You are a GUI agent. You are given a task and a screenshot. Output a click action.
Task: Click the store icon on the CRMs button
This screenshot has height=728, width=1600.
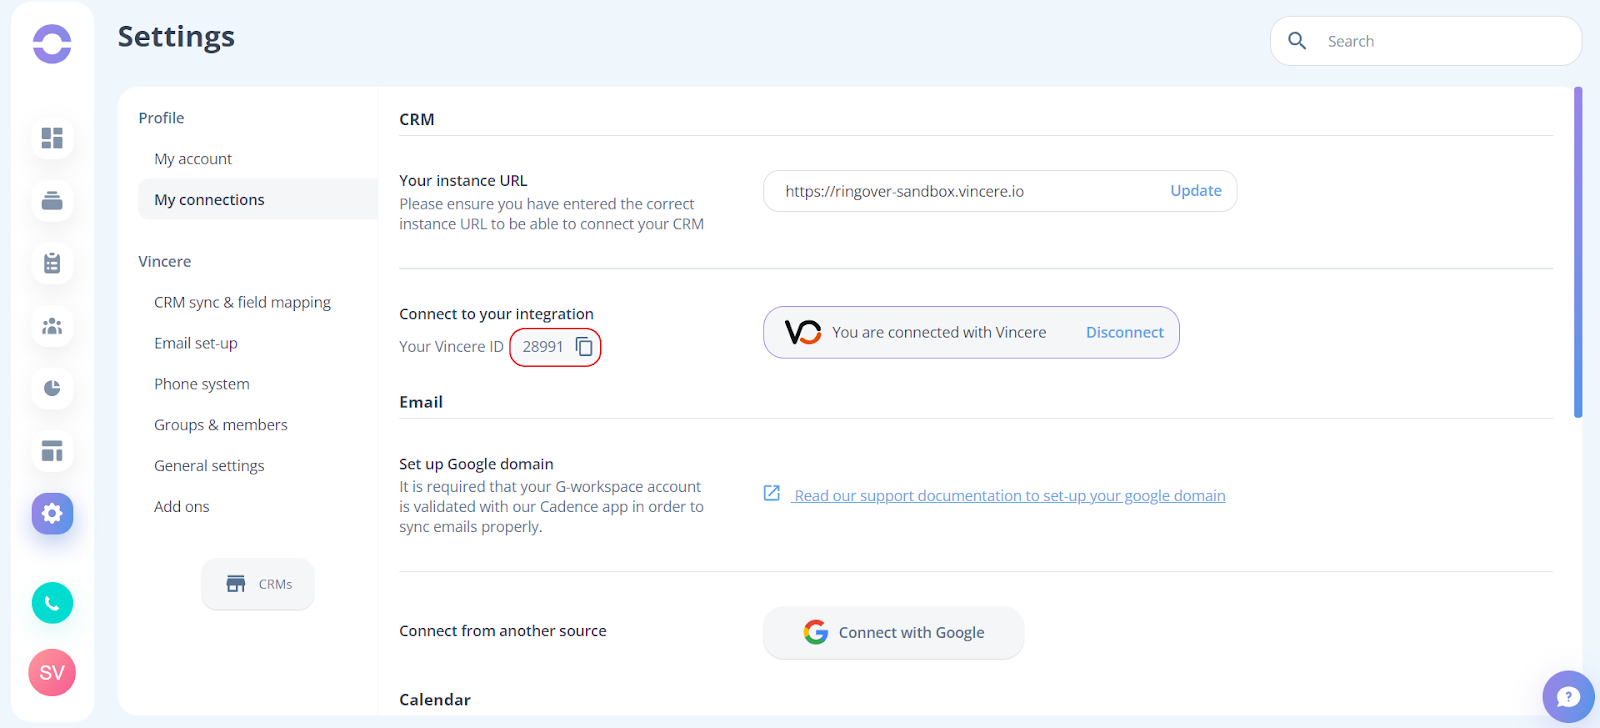click(236, 584)
